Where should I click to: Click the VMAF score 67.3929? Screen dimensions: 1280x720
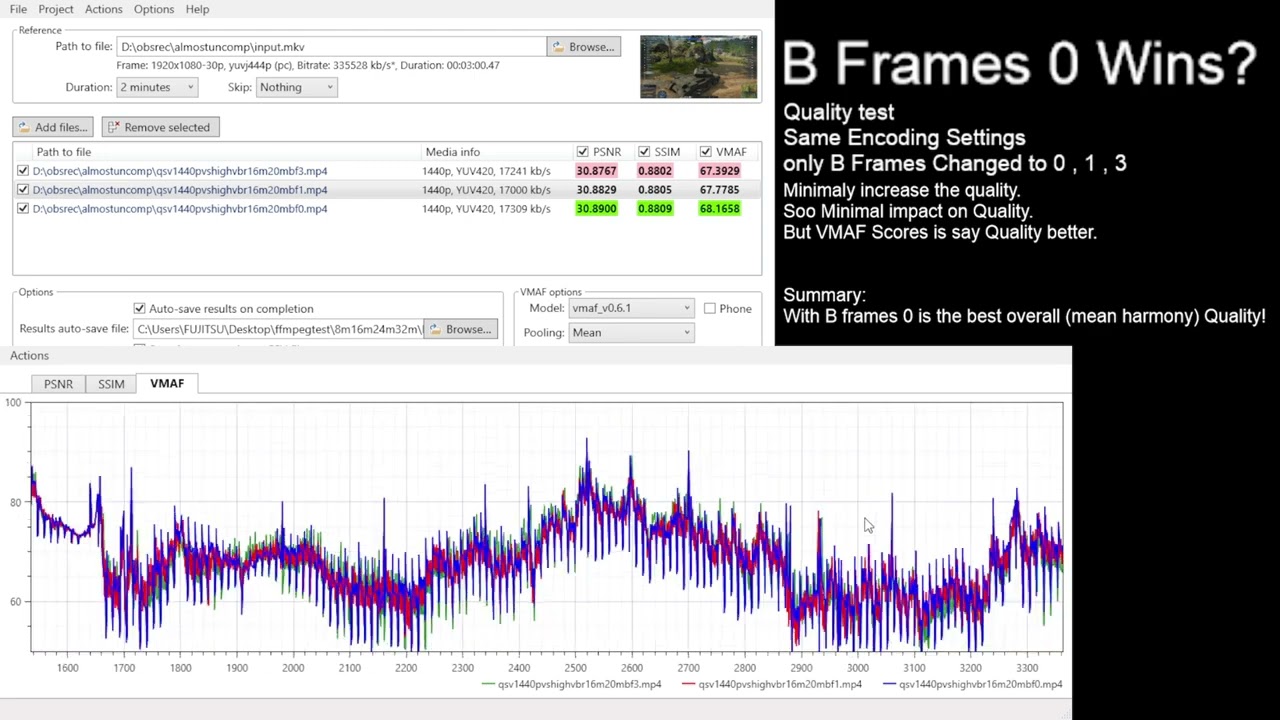coord(720,171)
